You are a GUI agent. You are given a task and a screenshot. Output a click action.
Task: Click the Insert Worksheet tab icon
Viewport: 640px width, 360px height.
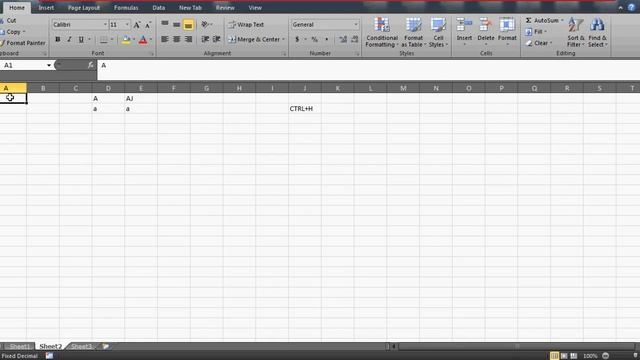pyautogui.click(x=105, y=346)
